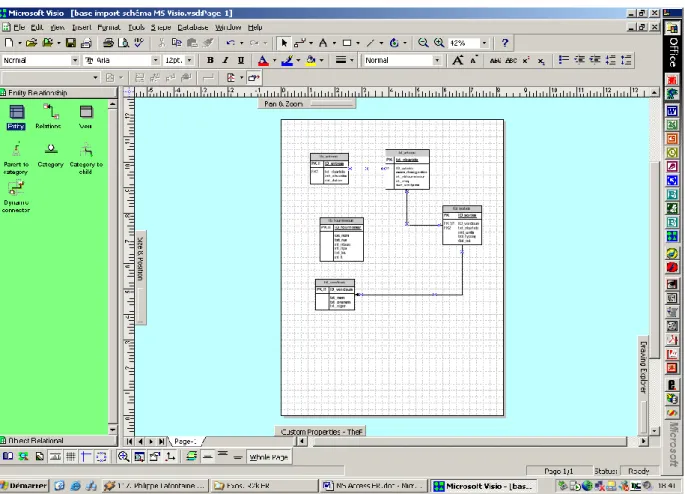Click the Save floppy disk icon

click(x=71, y=43)
